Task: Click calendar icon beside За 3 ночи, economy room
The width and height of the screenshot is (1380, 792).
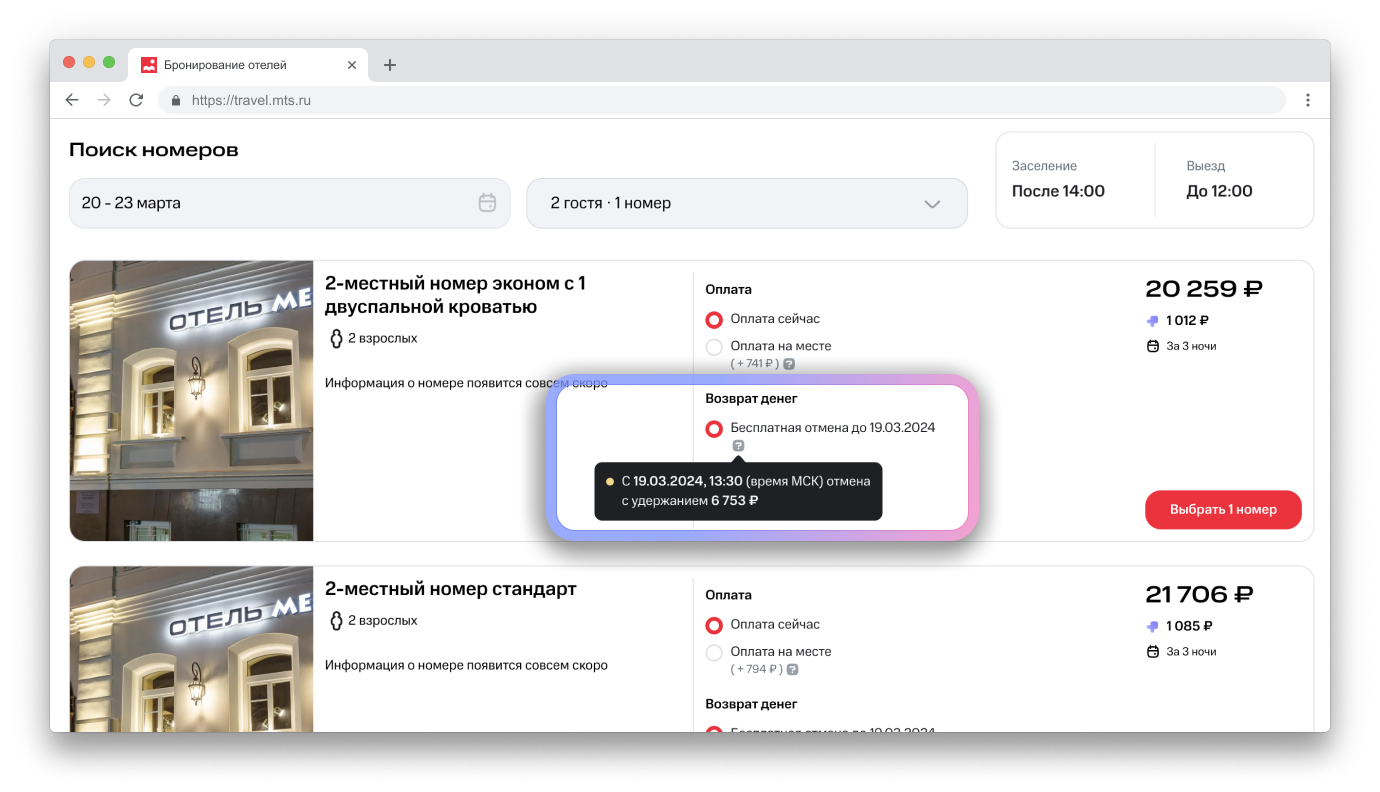Action: (1152, 346)
